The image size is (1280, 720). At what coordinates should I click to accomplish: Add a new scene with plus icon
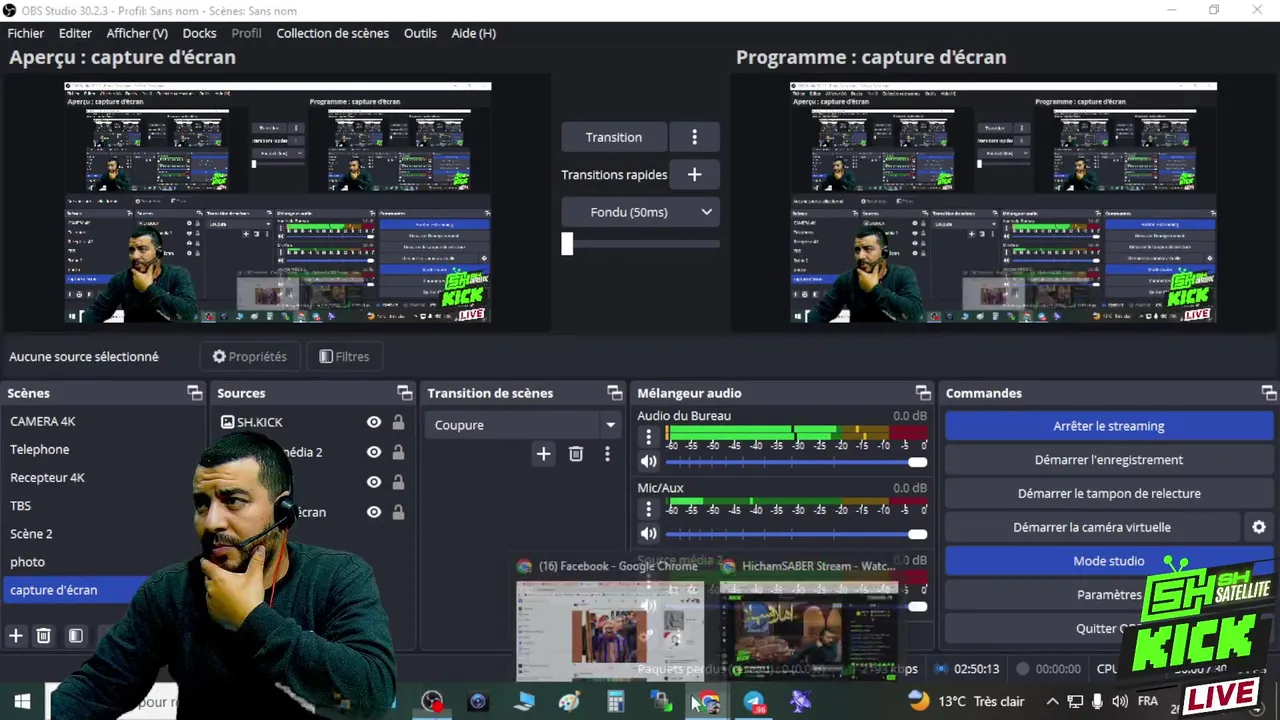pos(15,635)
